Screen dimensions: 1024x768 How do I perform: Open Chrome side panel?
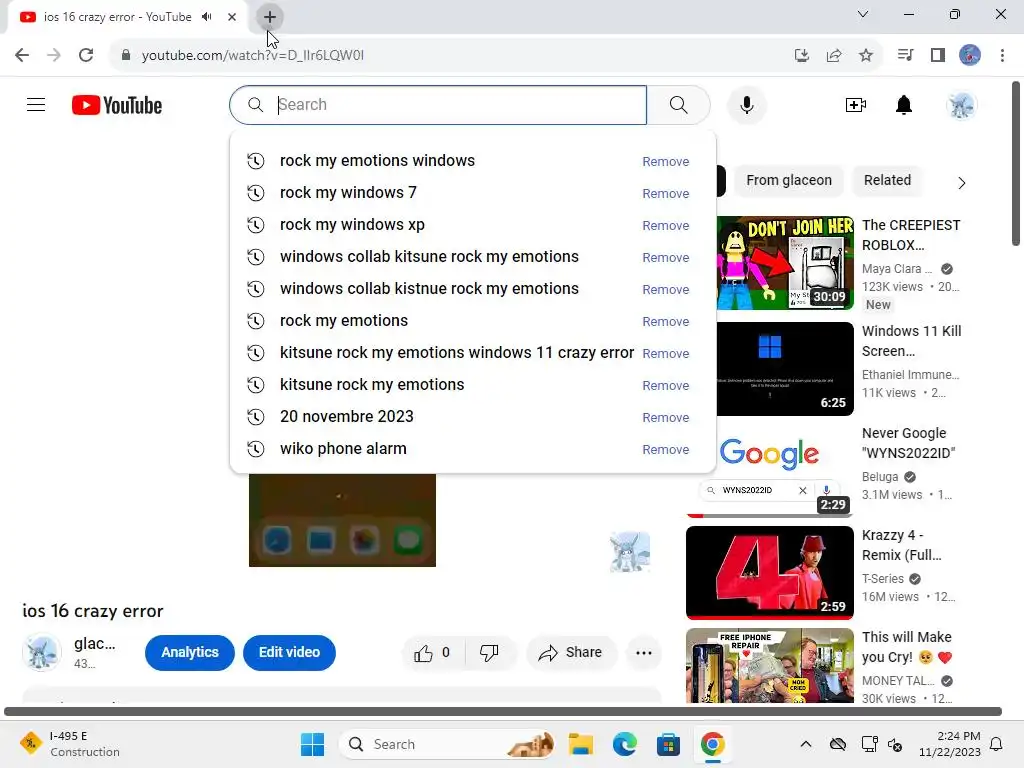pyautogui.click(x=938, y=56)
